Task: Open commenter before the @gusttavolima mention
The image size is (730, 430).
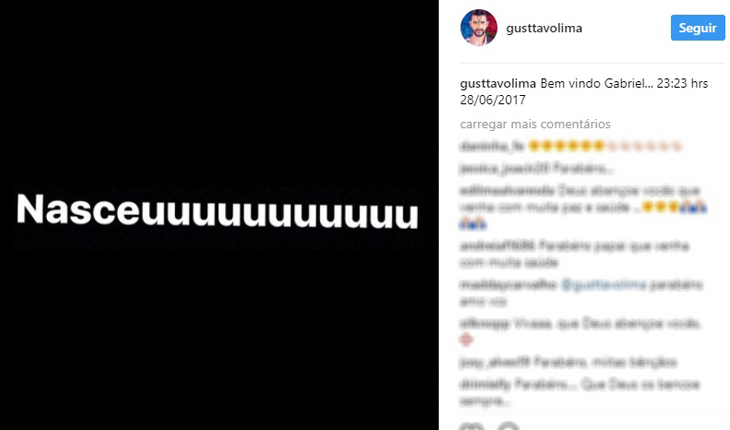Action: [x=508, y=284]
